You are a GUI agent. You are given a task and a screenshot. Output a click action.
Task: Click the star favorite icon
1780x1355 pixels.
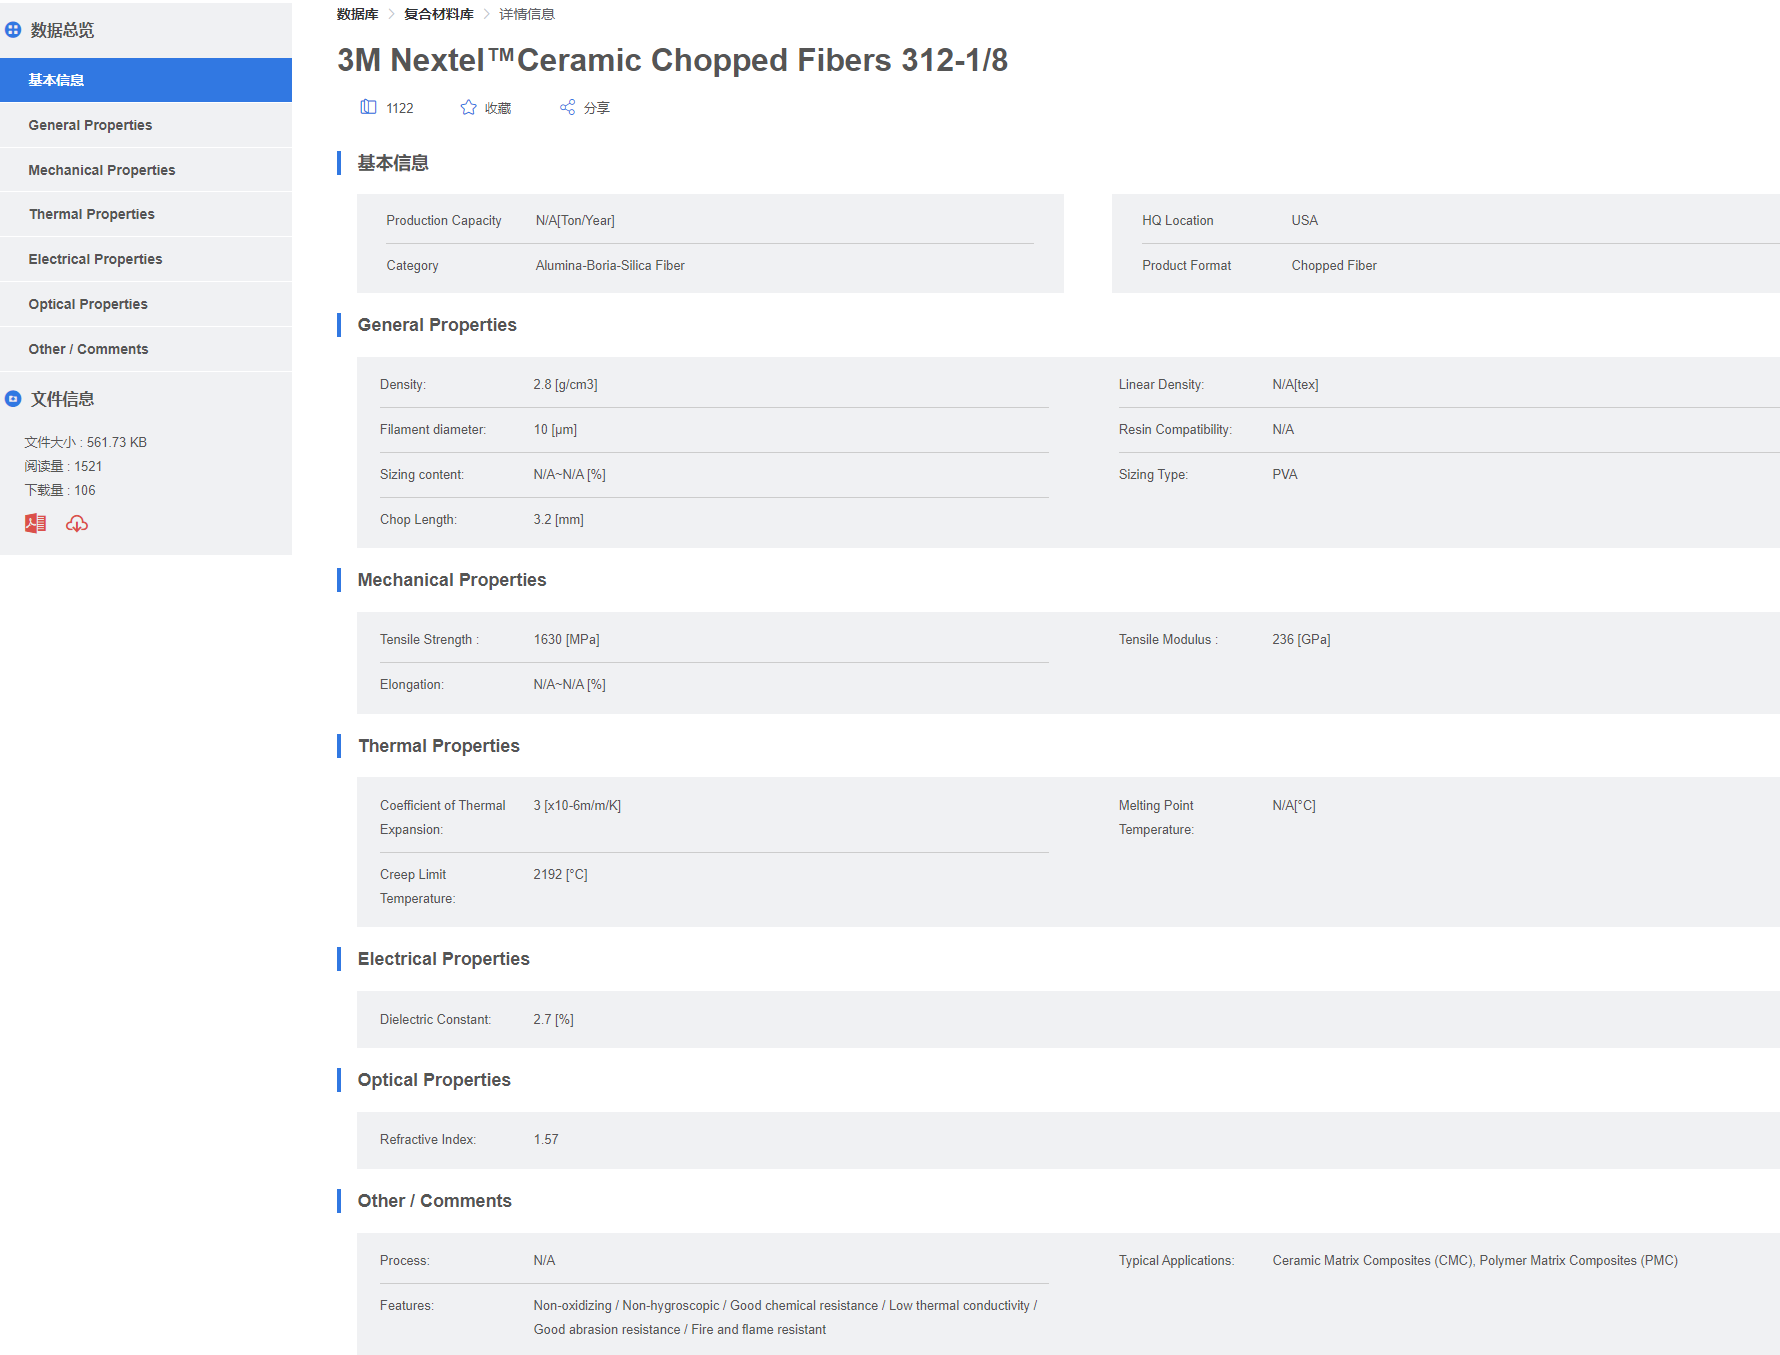(x=468, y=107)
